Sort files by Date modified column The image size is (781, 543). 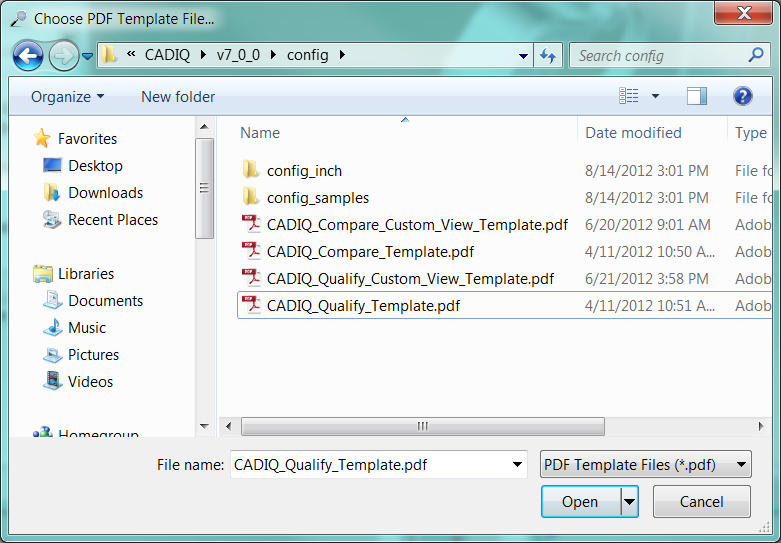point(633,133)
